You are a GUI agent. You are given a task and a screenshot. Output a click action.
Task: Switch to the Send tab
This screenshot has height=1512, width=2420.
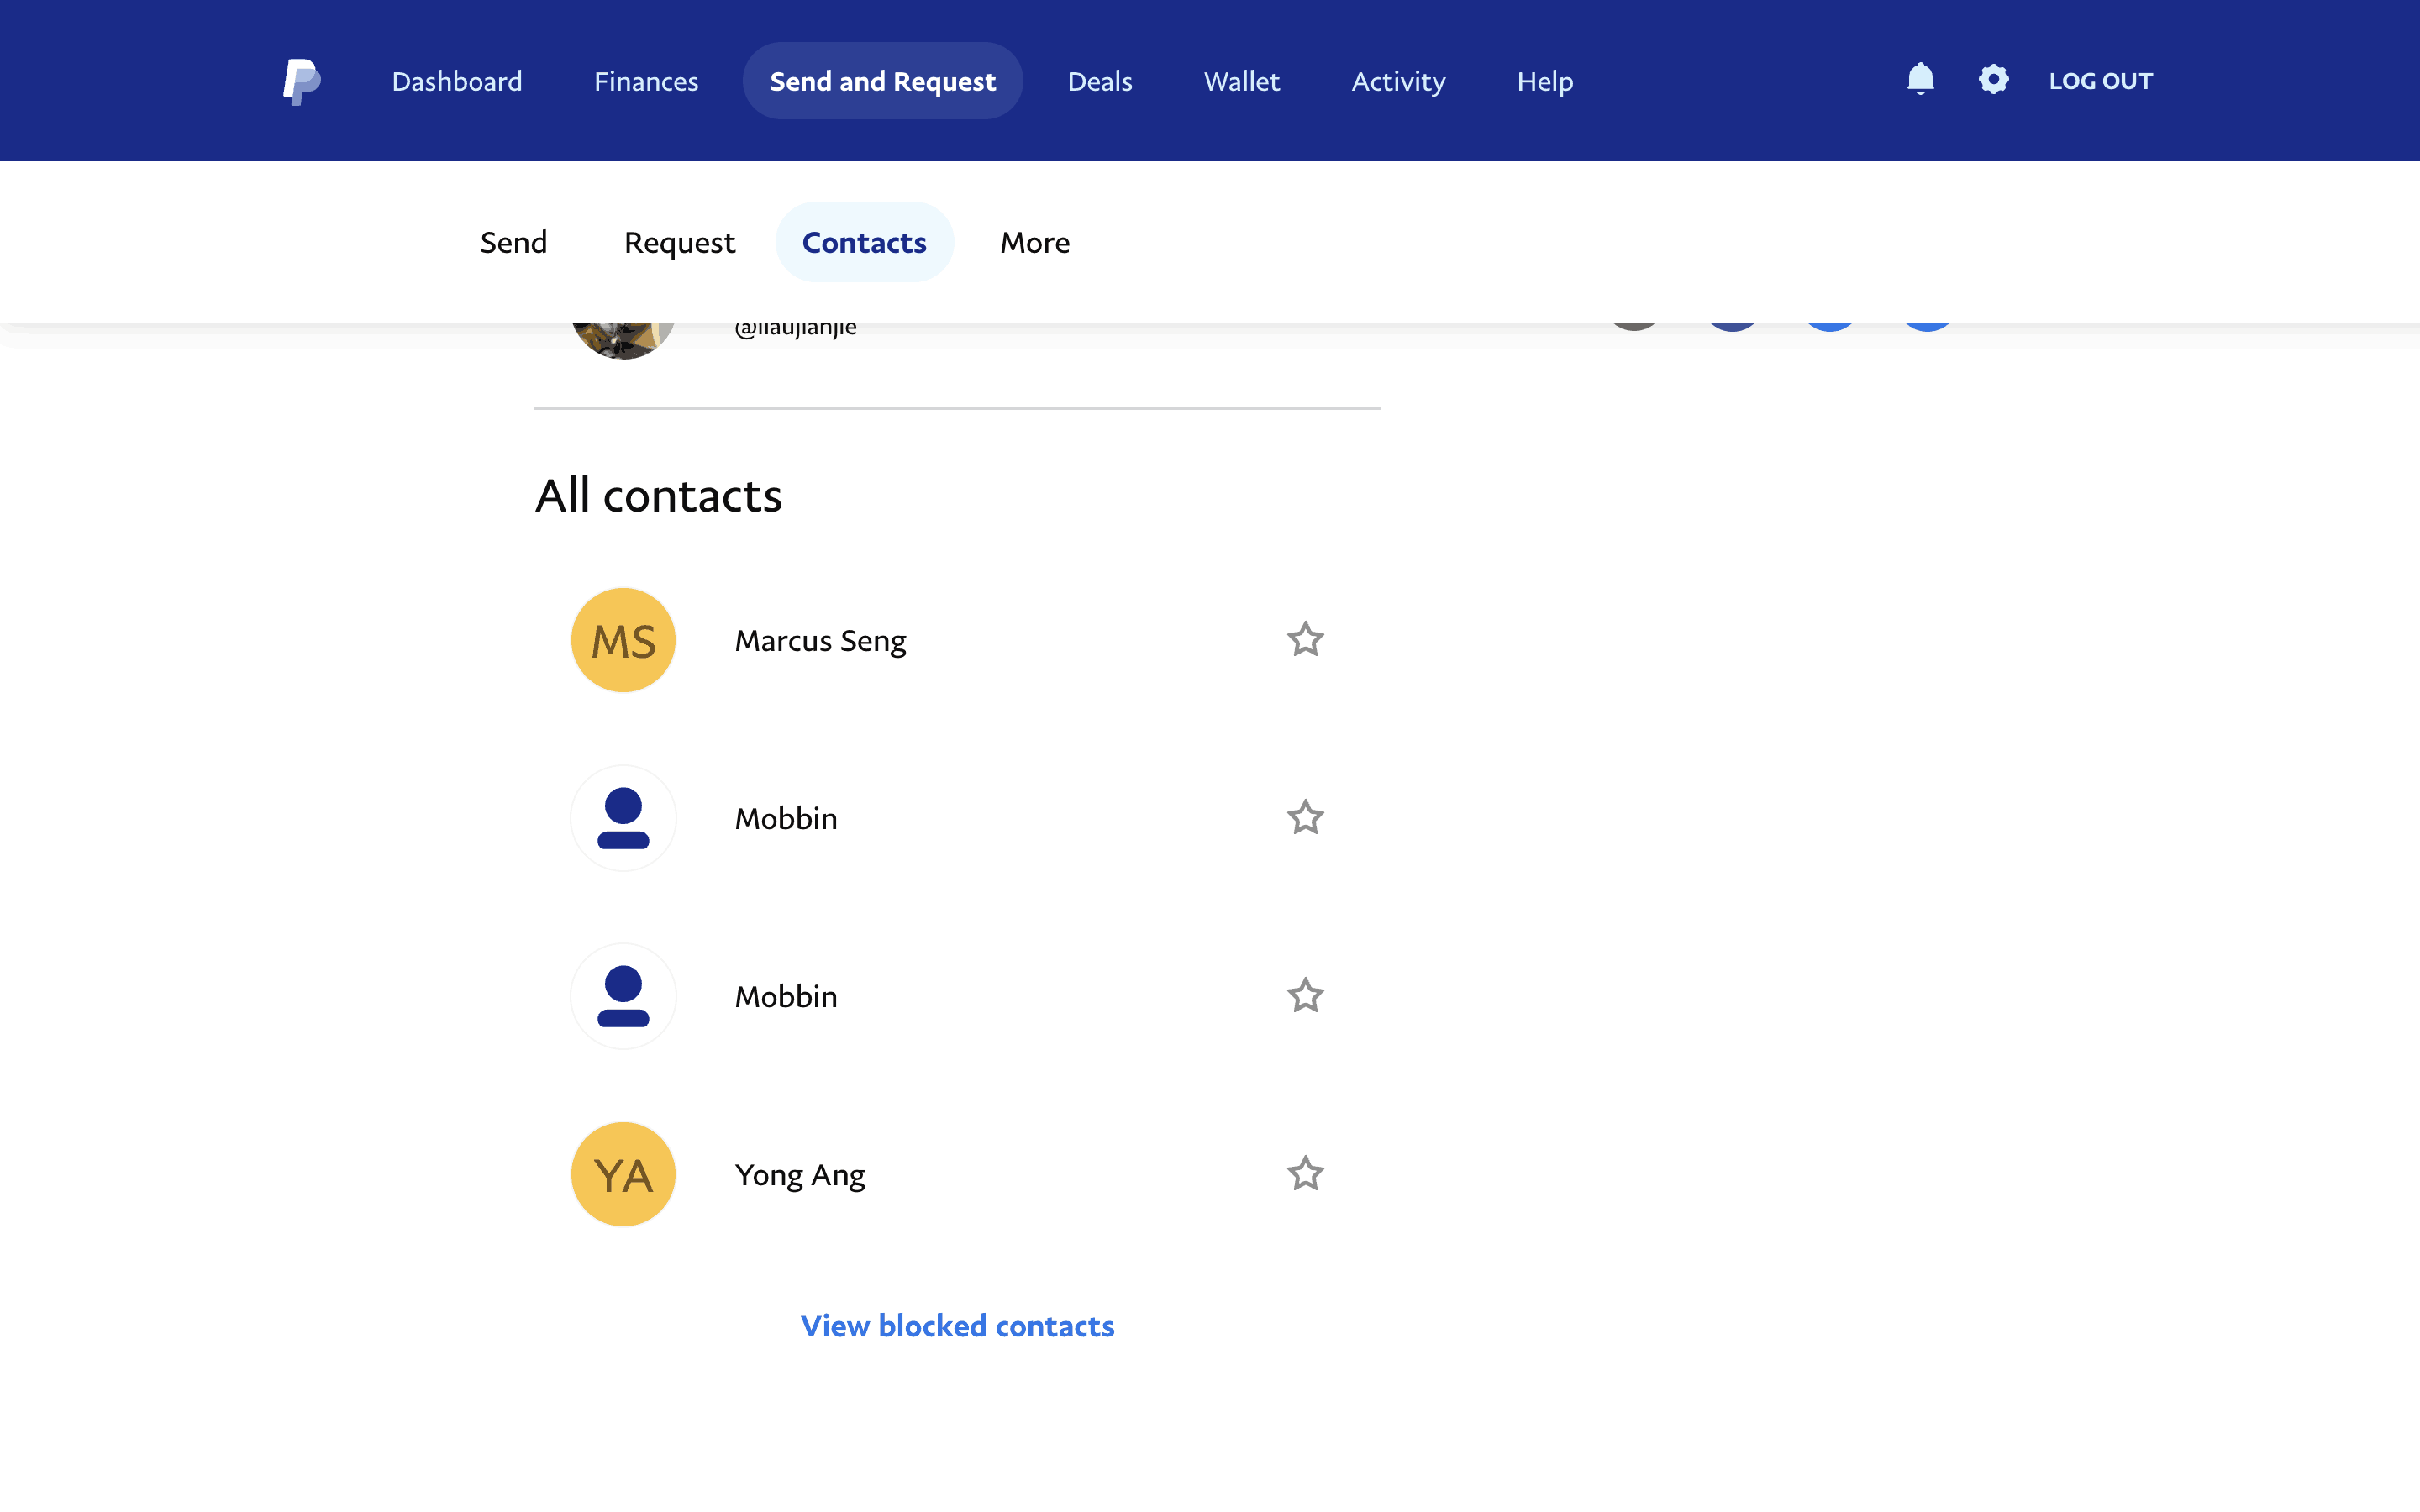point(513,242)
